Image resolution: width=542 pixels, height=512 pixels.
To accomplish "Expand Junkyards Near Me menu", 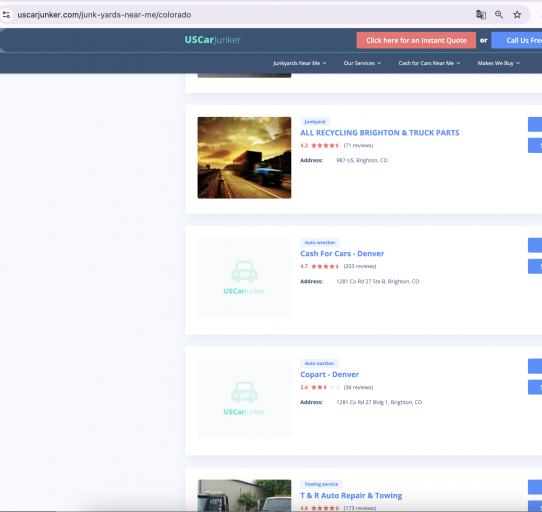I will pyautogui.click(x=300, y=63).
